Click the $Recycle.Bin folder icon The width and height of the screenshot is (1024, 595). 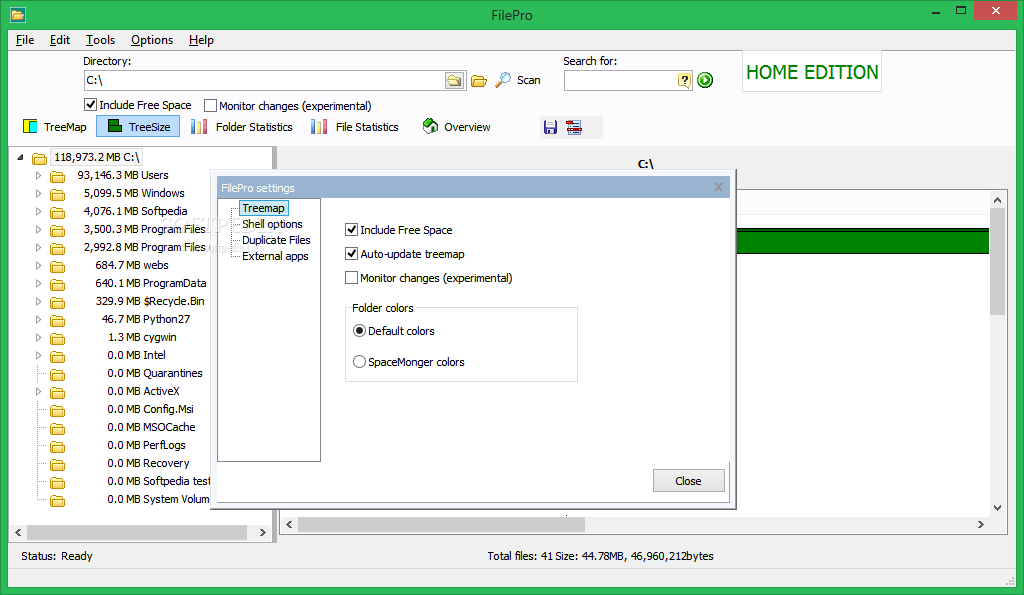tap(57, 302)
